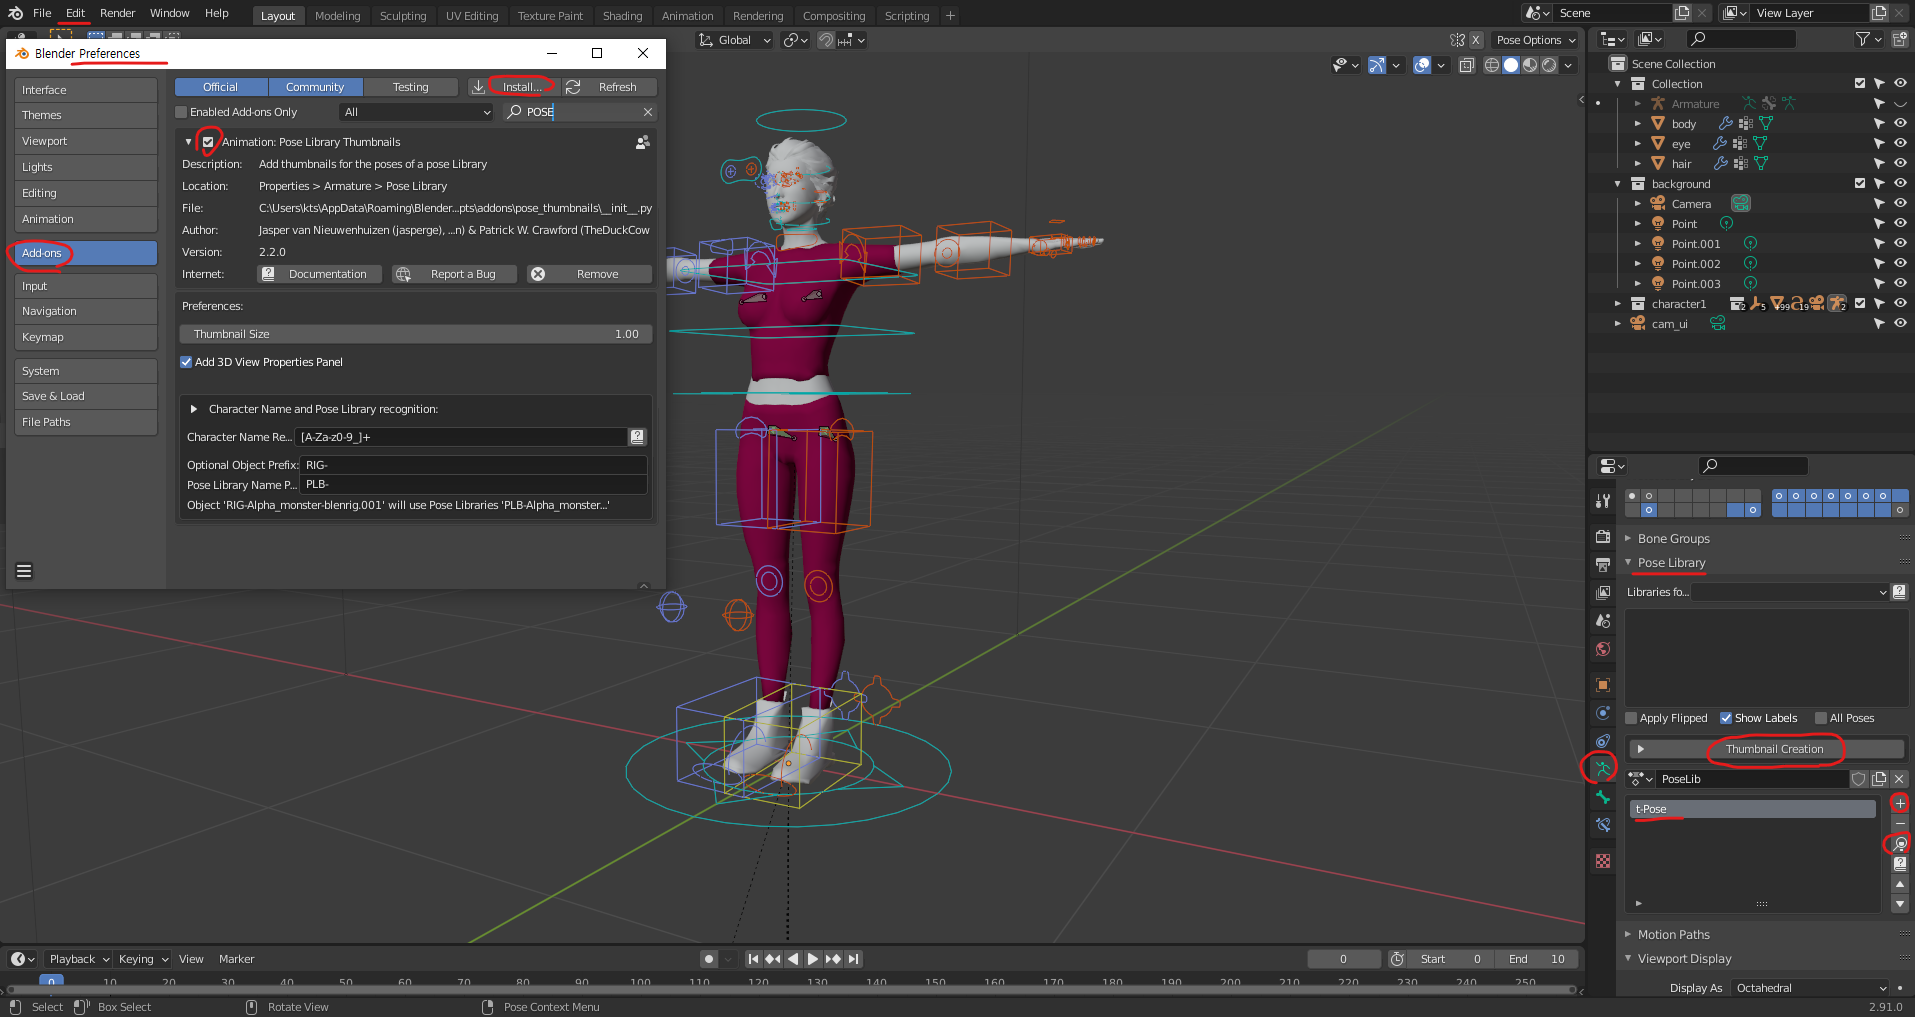Open the Tool properties tab
The image size is (1915, 1017).
1603,501
